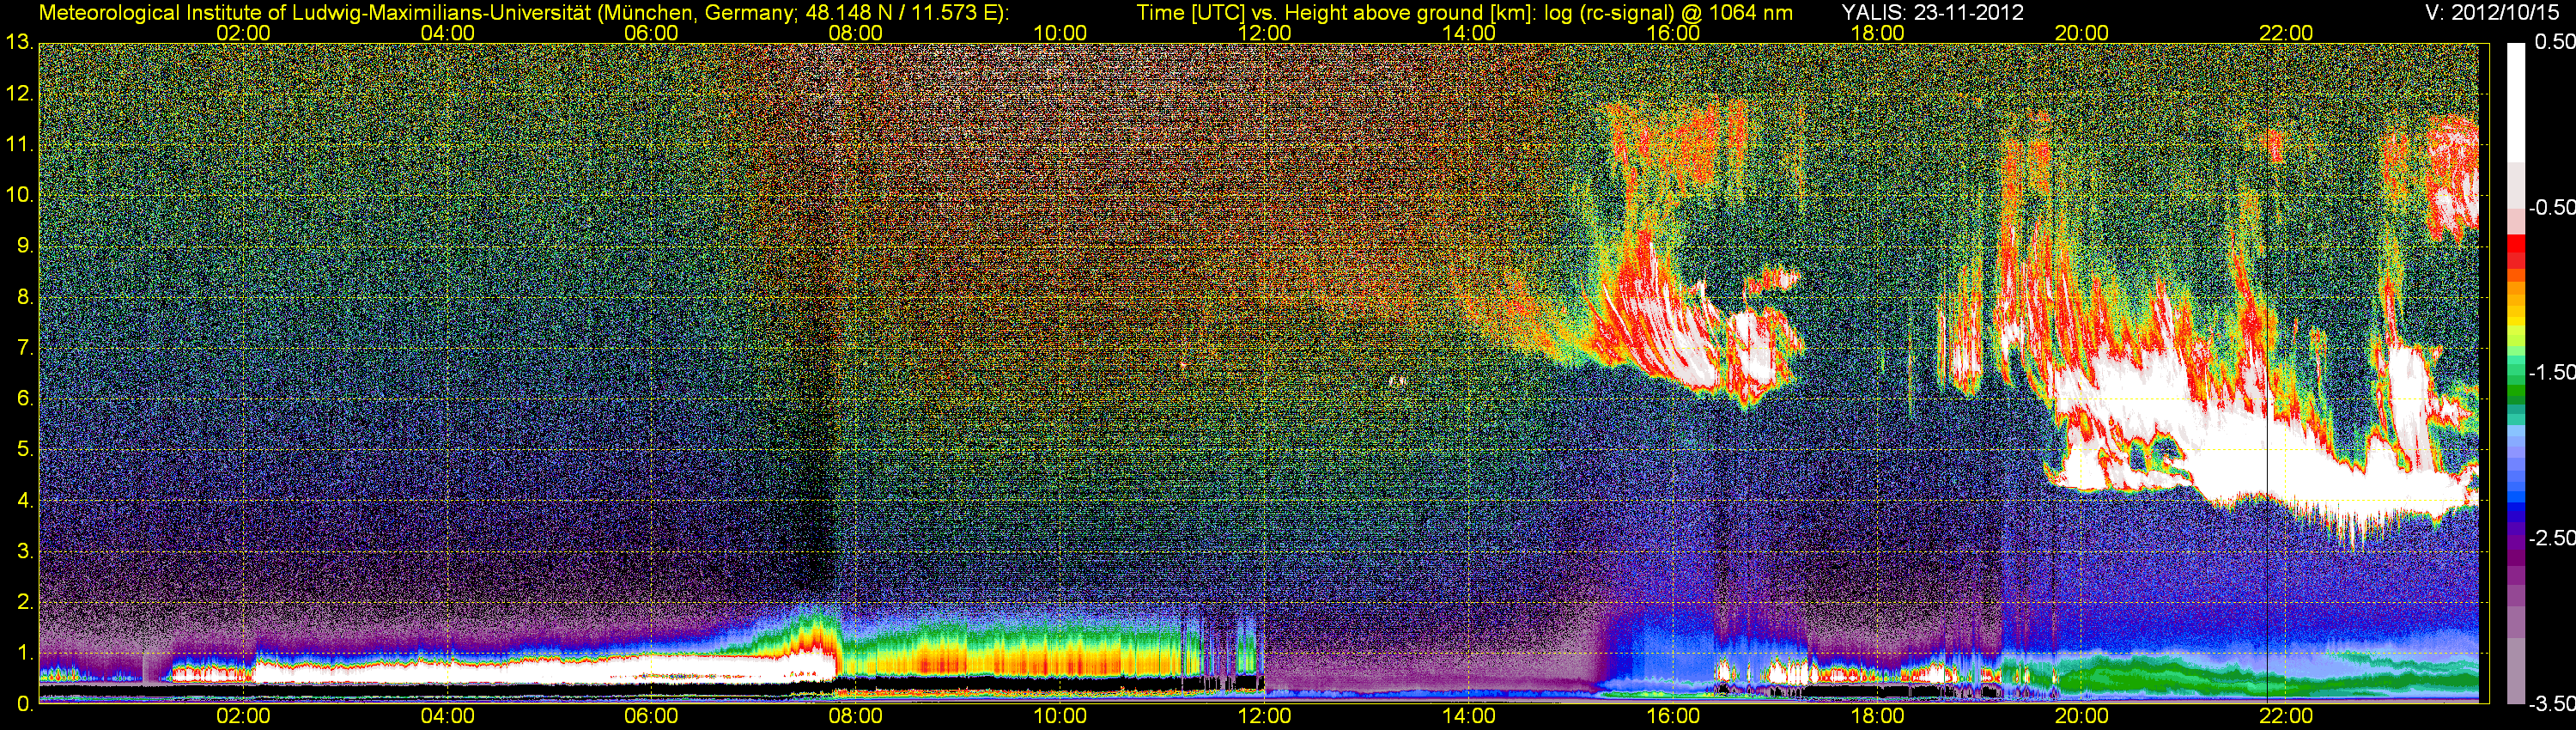Click the '10.' height axis label
Screen dimensions: 2576x730
pyautogui.click(x=19, y=195)
